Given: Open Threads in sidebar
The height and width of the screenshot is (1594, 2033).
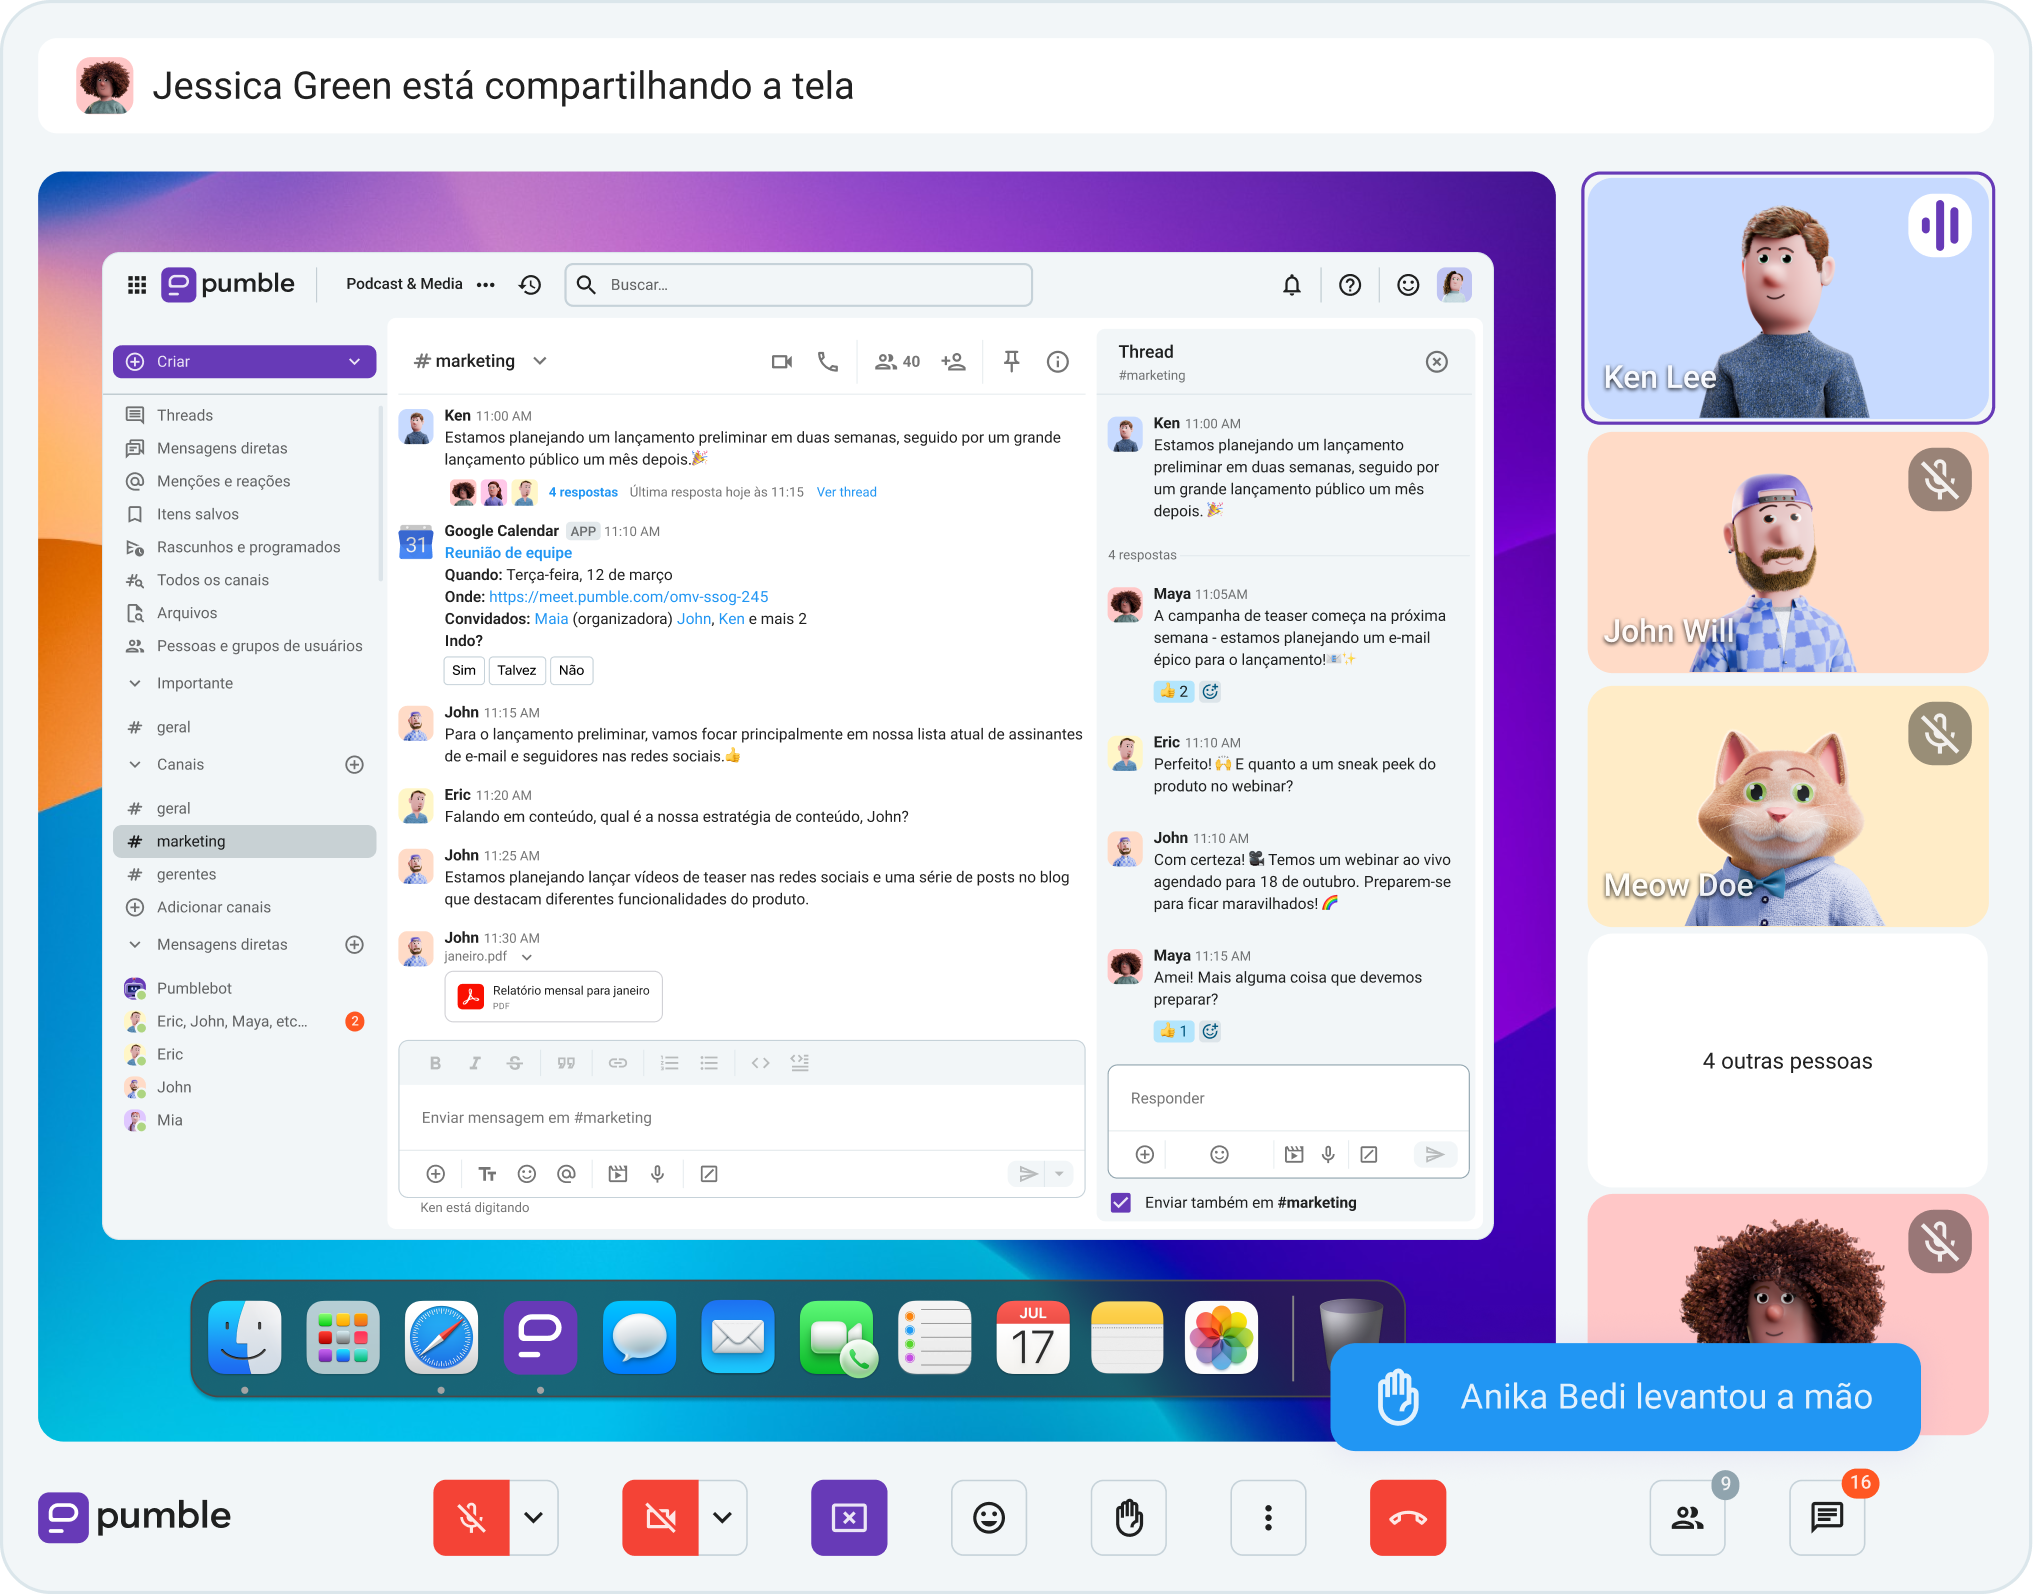Looking at the screenshot, I should (x=184, y=415).
